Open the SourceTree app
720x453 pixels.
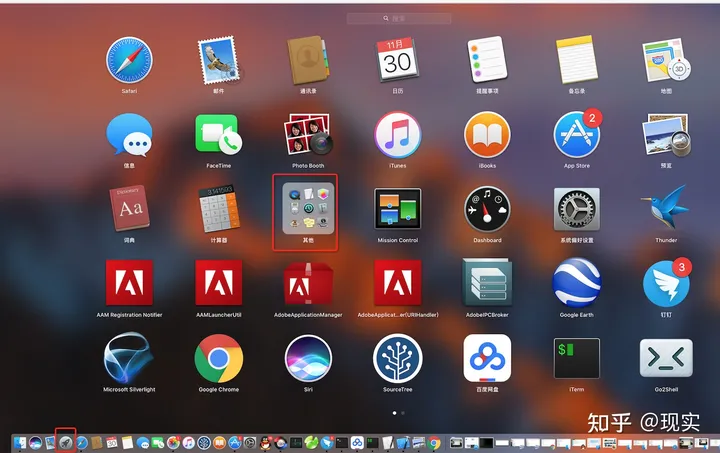pyautogui.click(x=397, y=358)
